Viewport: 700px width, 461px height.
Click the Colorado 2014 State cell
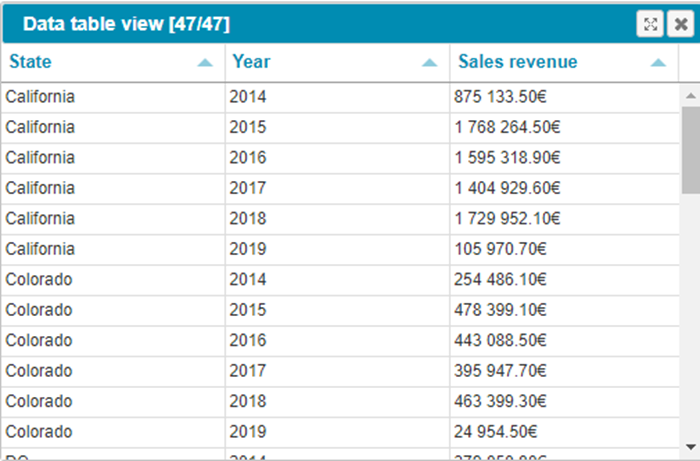[39, 280]
